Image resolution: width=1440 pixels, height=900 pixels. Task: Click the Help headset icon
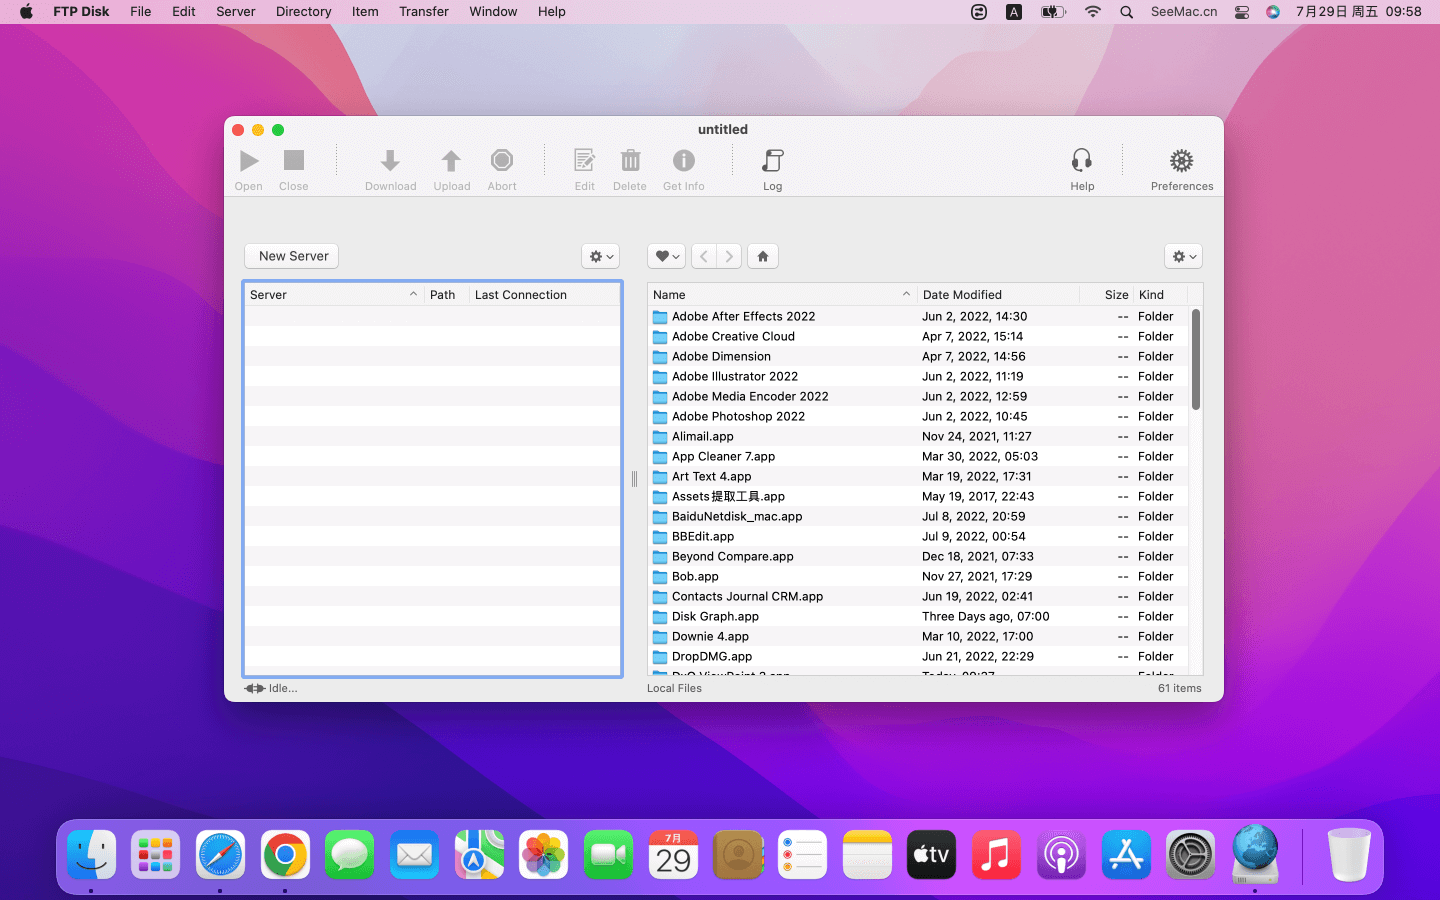point(1082,161)
